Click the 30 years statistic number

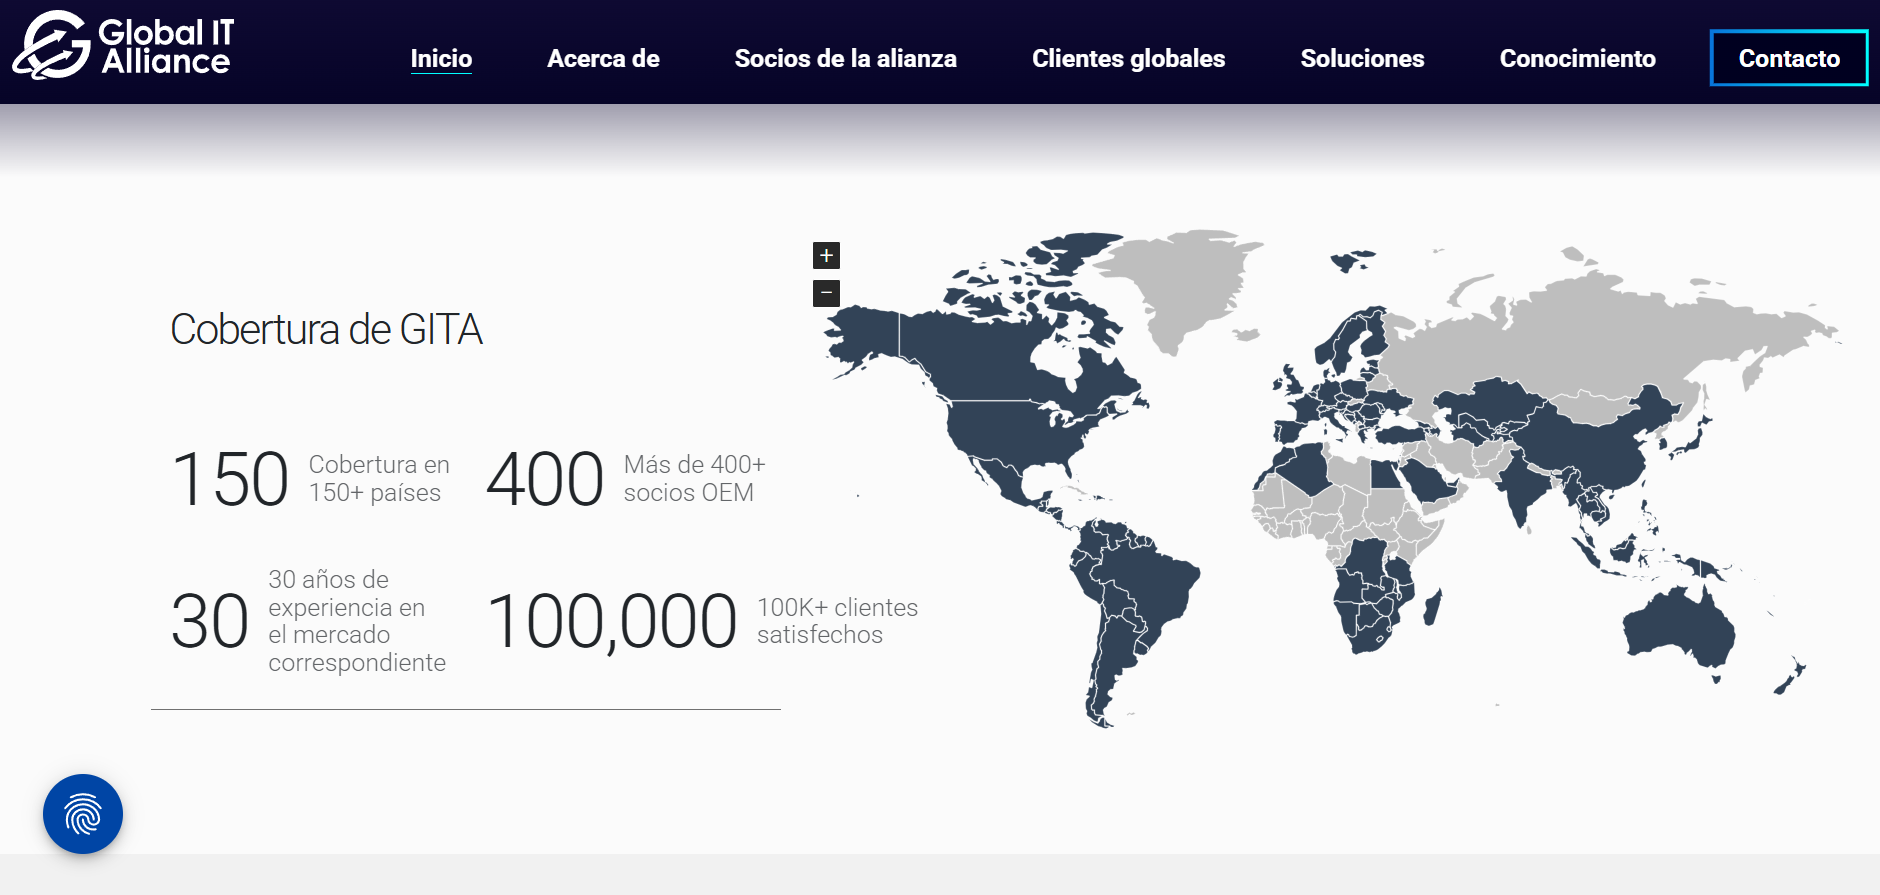click(210, 621)
